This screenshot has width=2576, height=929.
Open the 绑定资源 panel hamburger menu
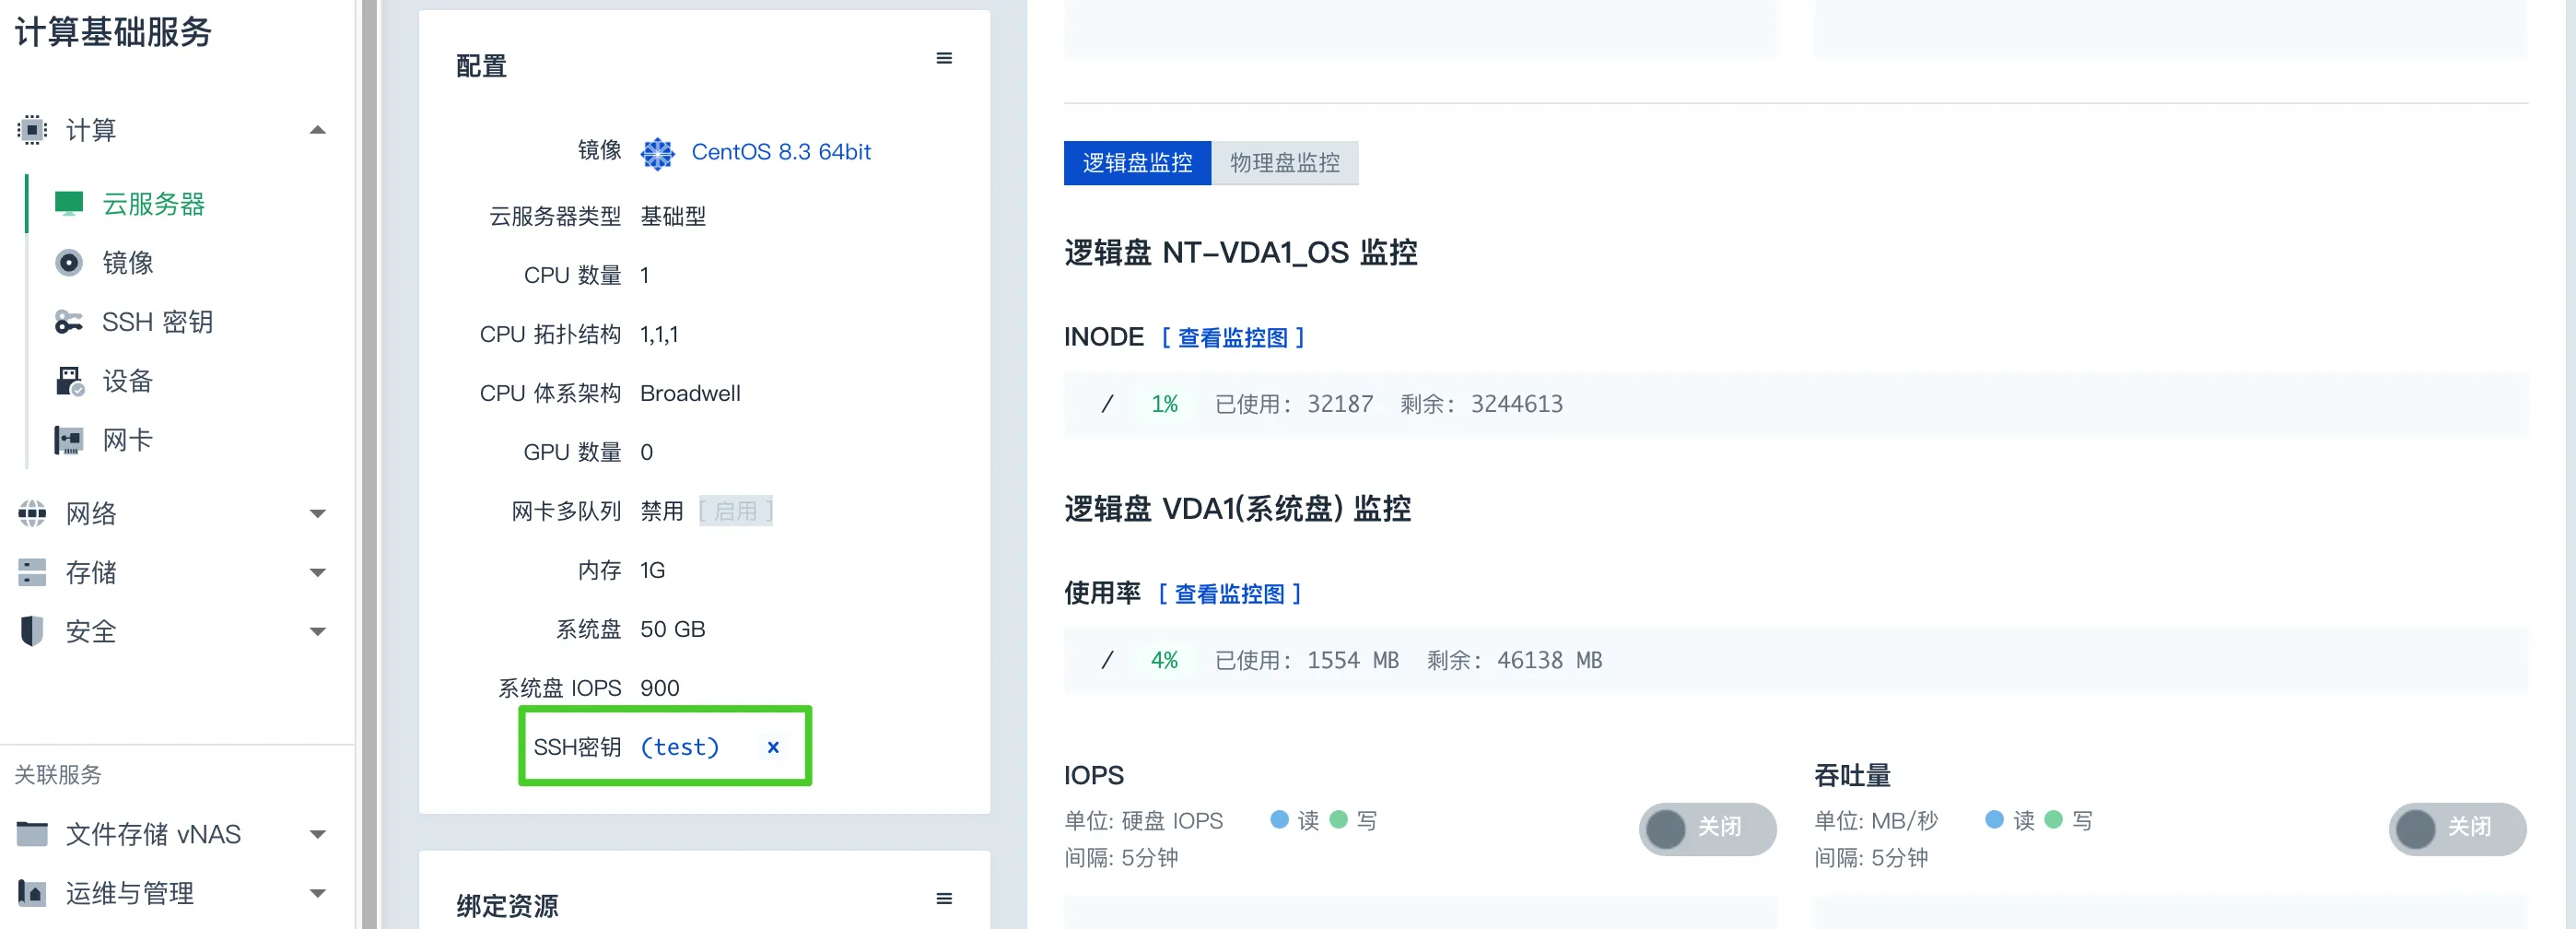(x=944, y=899)
